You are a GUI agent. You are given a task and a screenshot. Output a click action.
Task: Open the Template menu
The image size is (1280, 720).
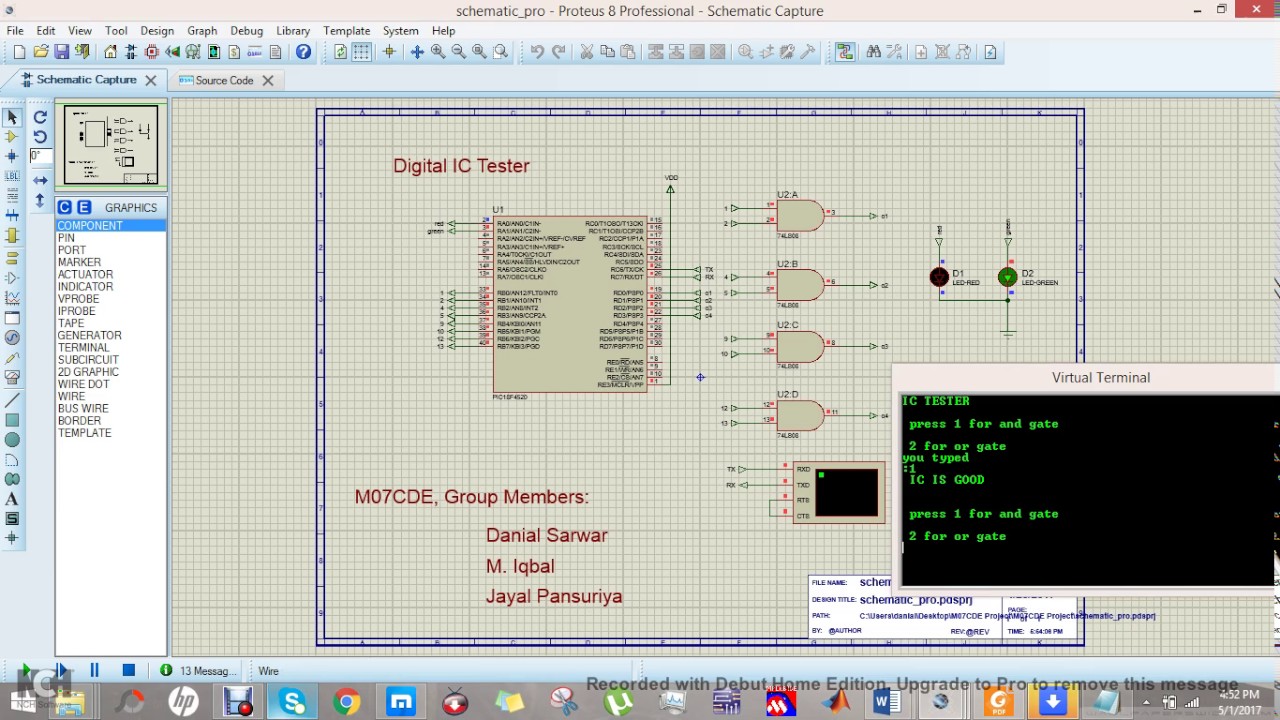pos(347,31)
